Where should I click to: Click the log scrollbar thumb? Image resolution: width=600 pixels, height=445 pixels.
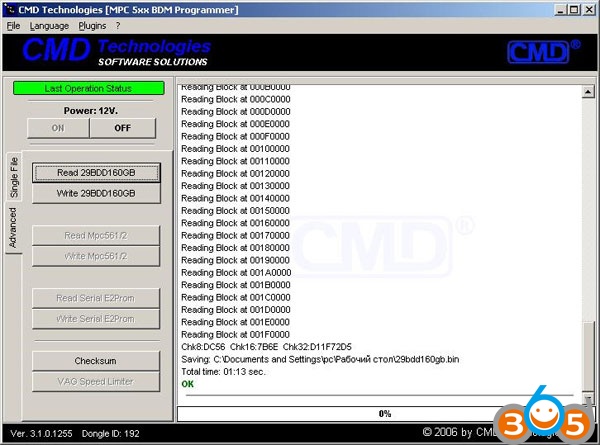tap(589, 356)
